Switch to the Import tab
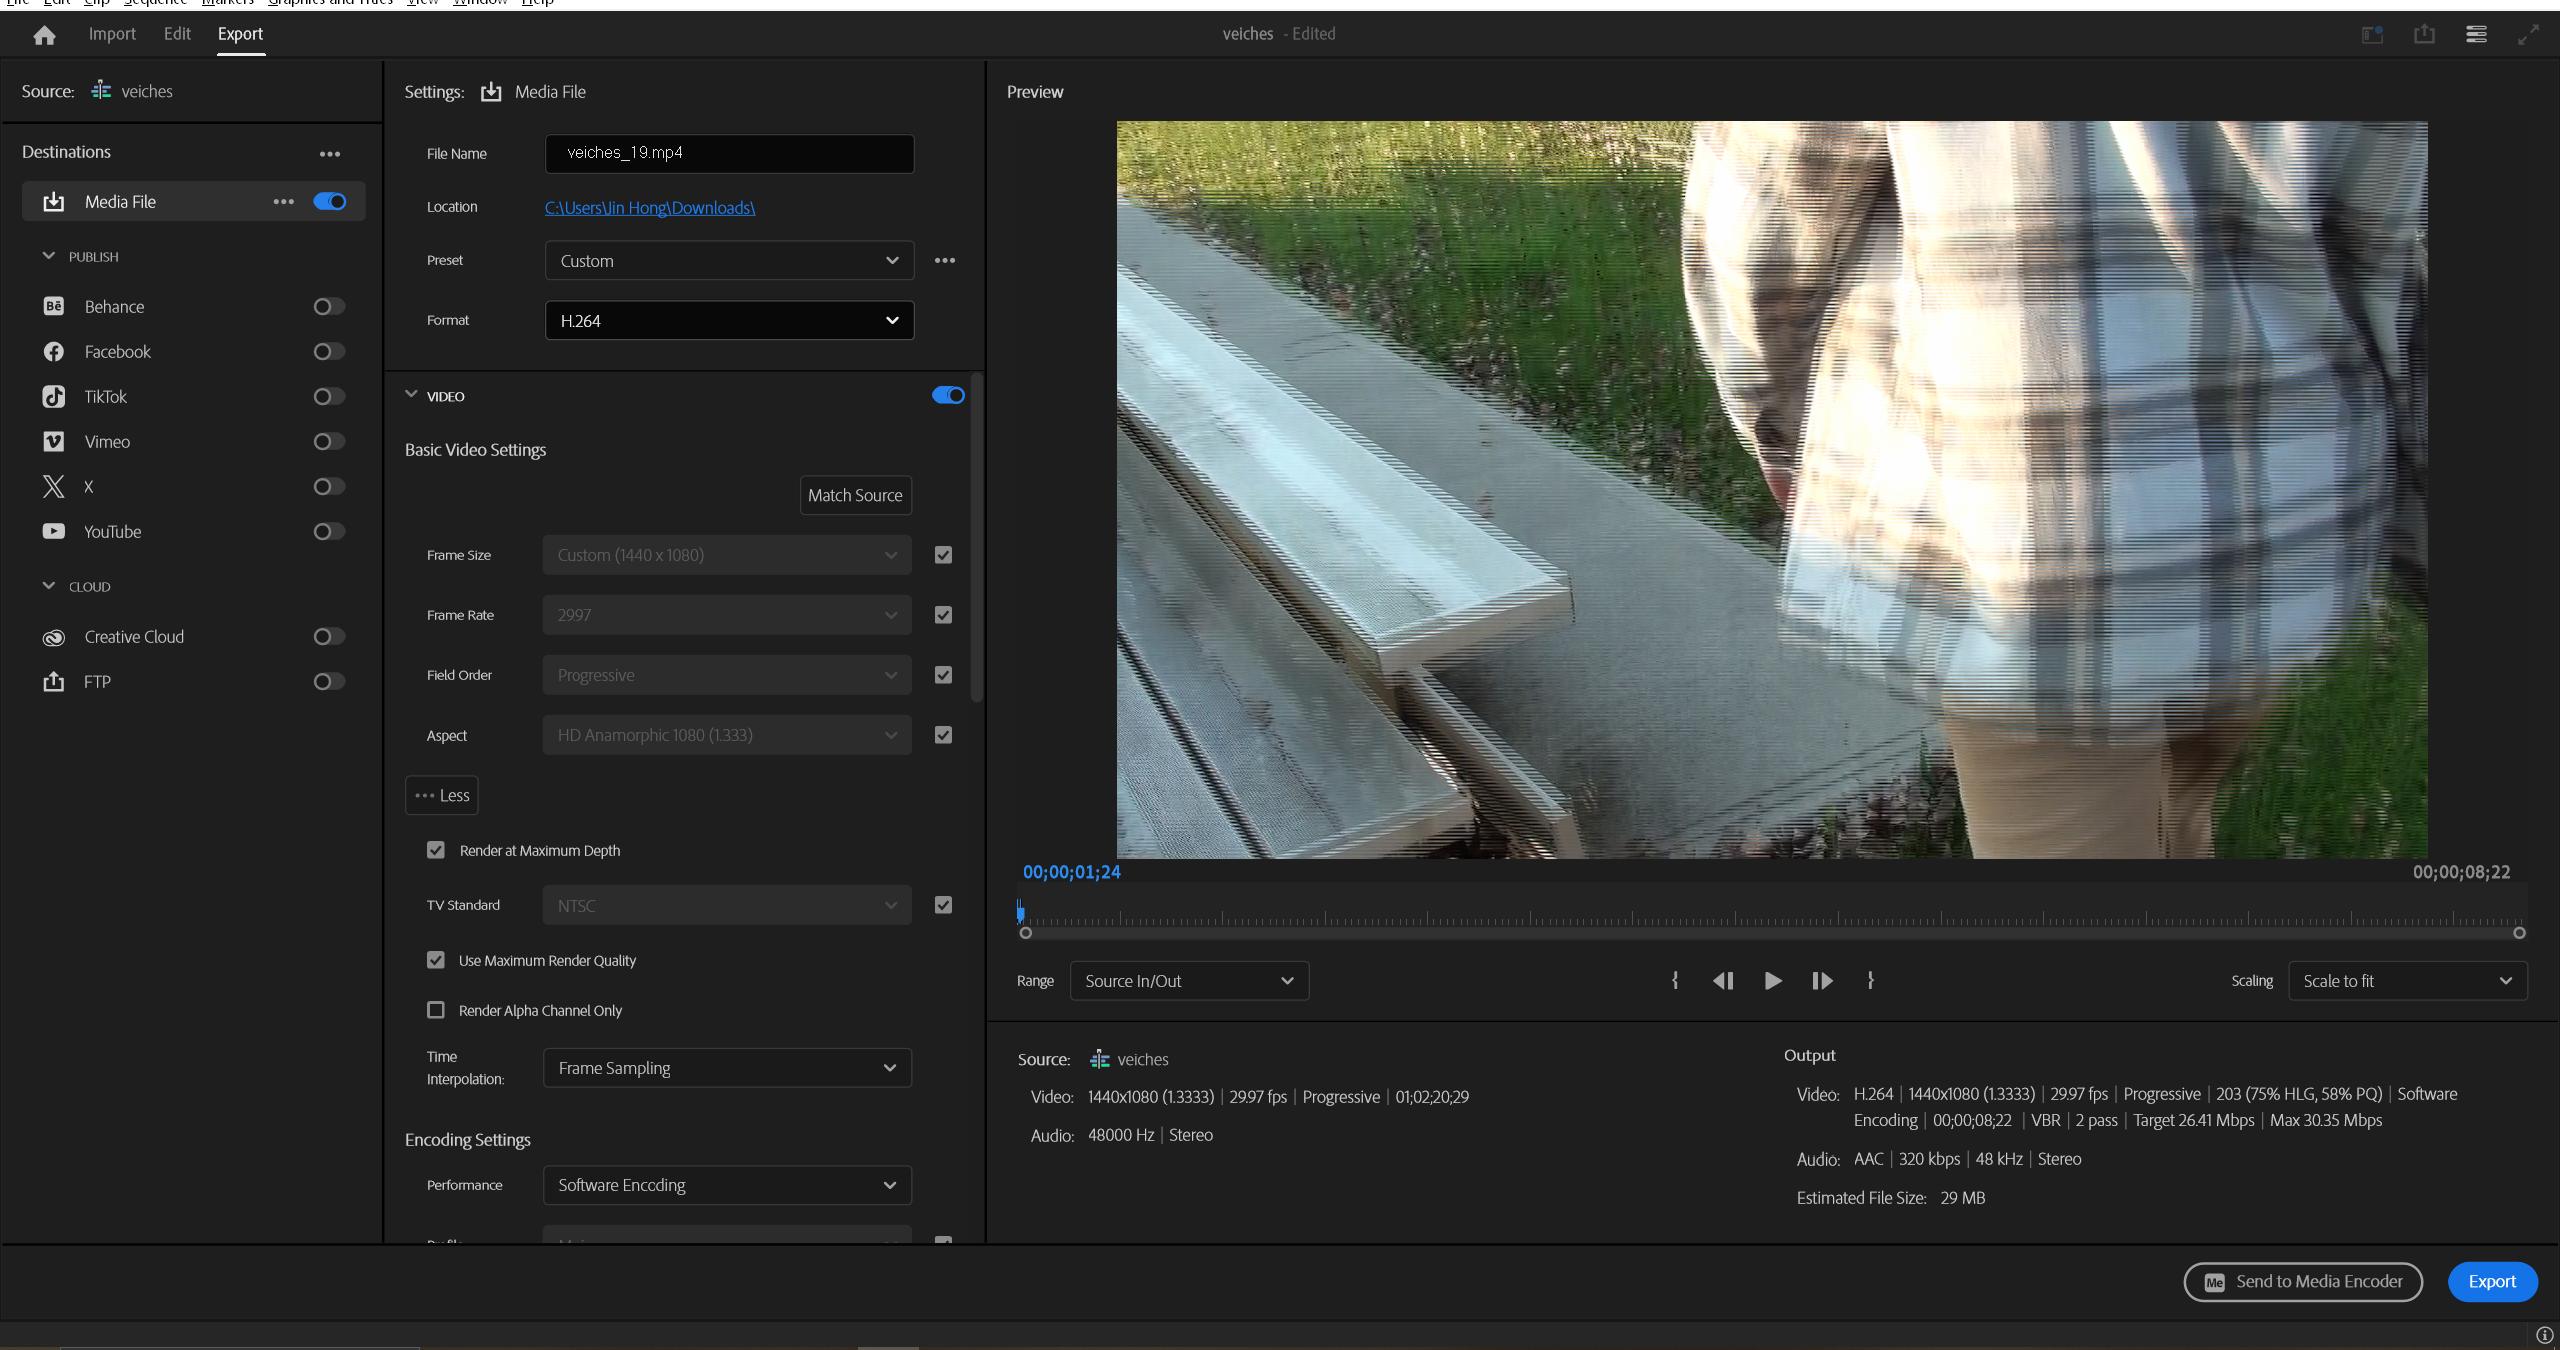 coord(111,33)
